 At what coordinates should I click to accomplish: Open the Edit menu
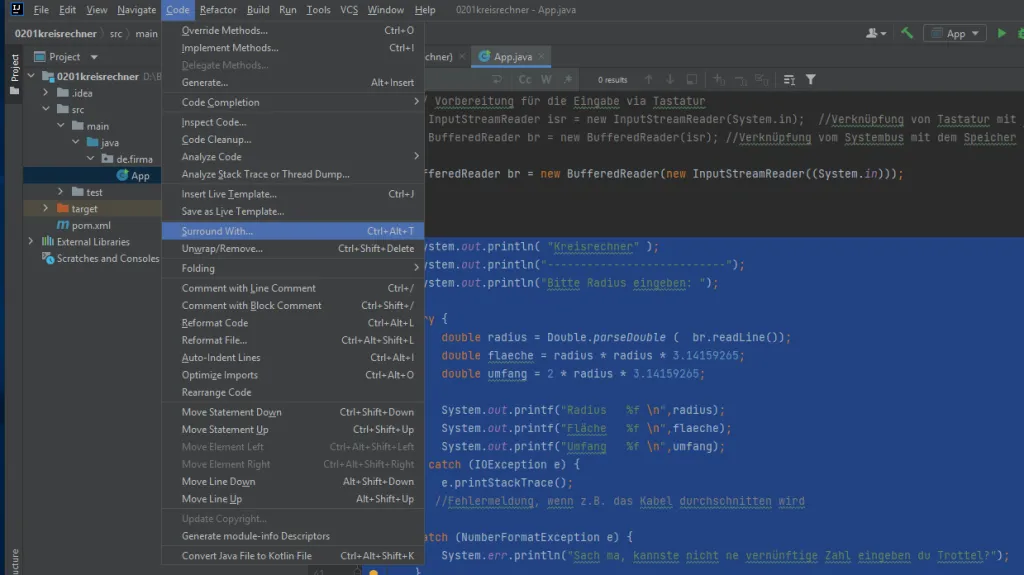pyautogui.click(x=67, y=10)
